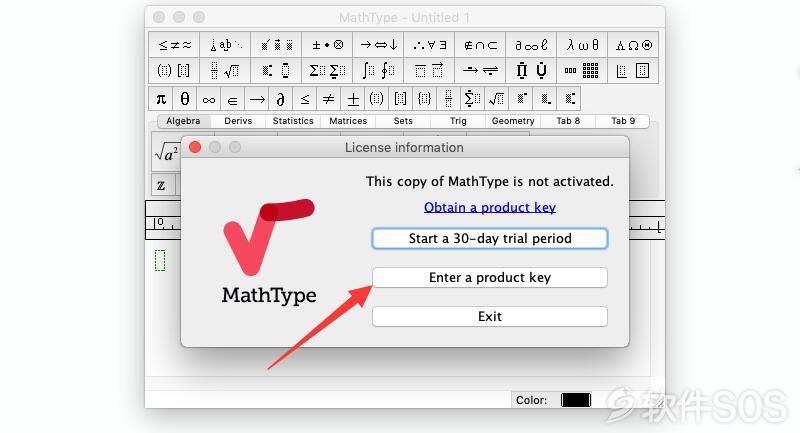Open the embellishments palette
This screenshot has width=800, height=433.
click(x=276, y=45)
